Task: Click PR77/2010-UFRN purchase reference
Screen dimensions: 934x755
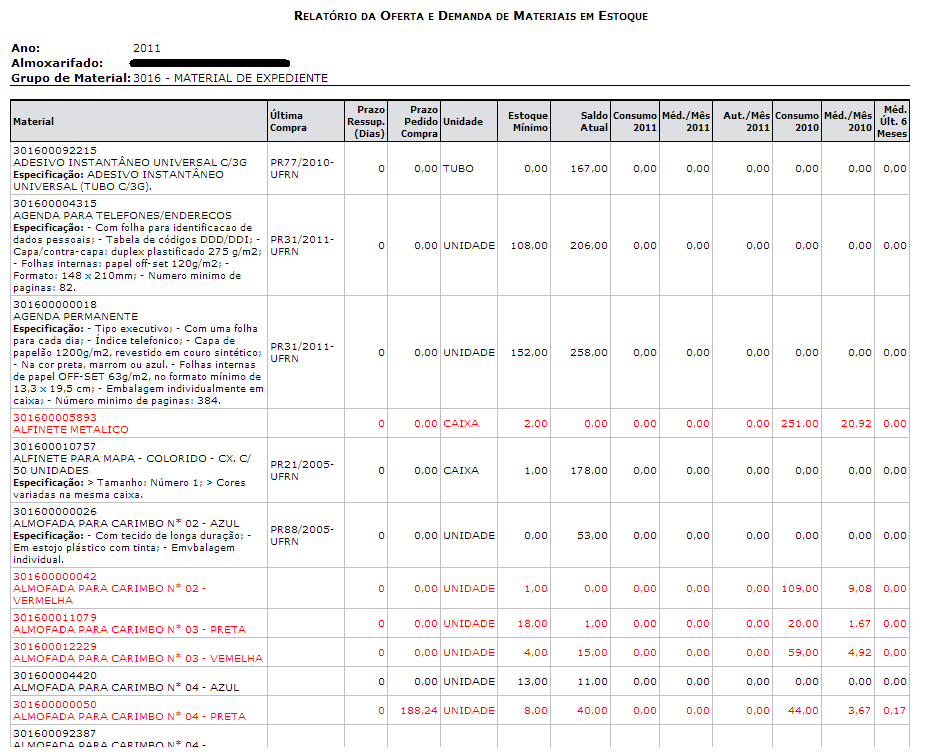Action: [302, 169]
